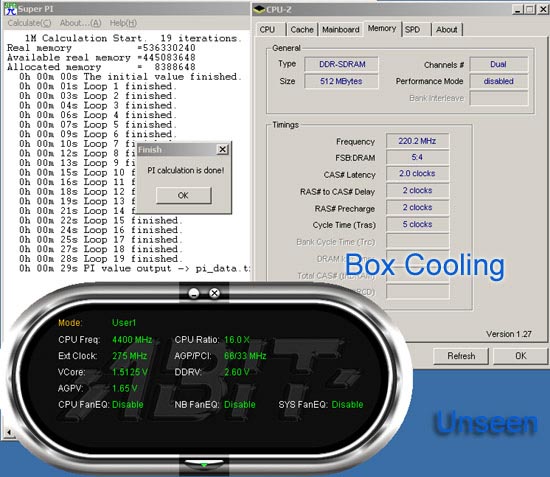Screen dimensions: 550x477
Task: Click the 66/33 MHz AGP/PCI value
Action: pos(245,356)
